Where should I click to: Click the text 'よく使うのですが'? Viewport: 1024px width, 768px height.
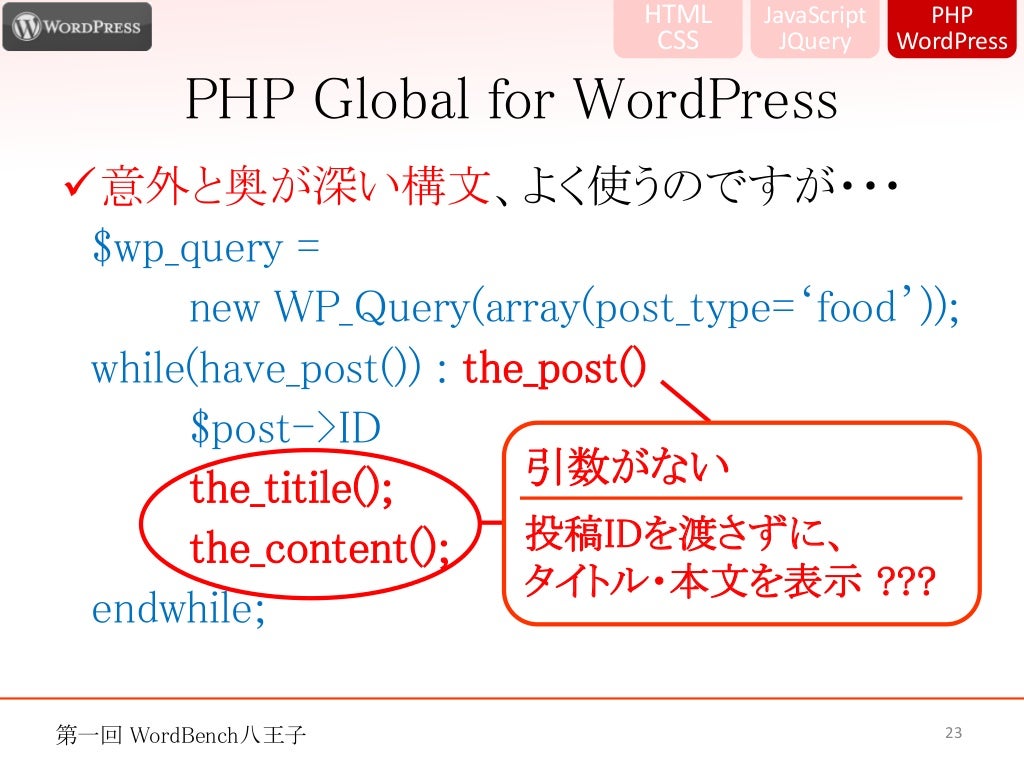pos(680,186)
